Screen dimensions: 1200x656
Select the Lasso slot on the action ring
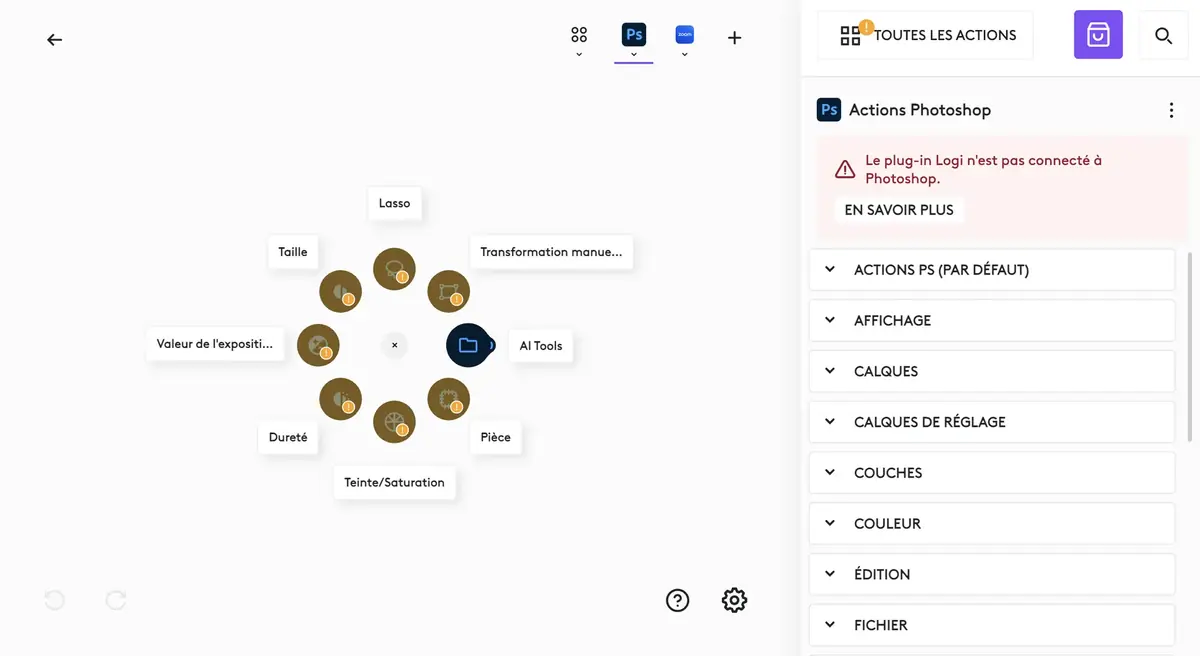394,268
